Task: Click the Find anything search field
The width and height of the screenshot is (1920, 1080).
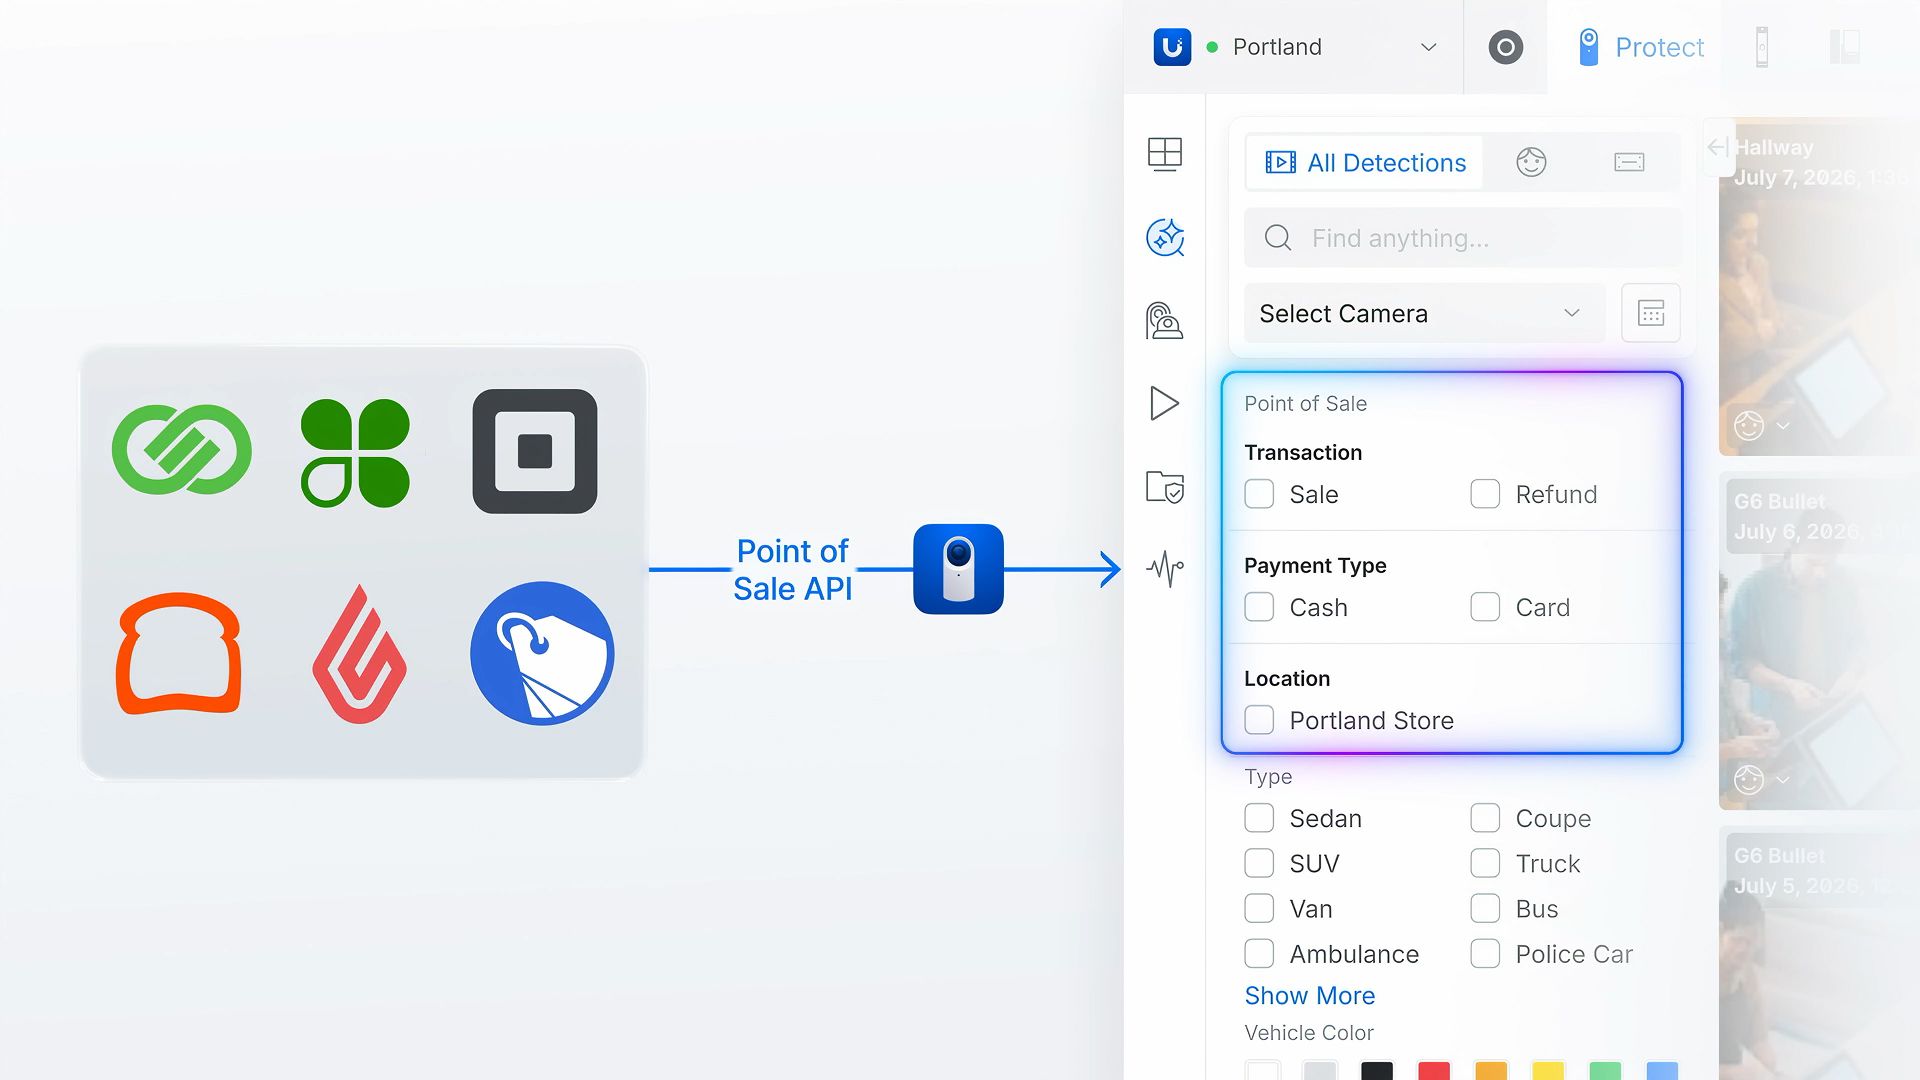Action: (1462, 238)
